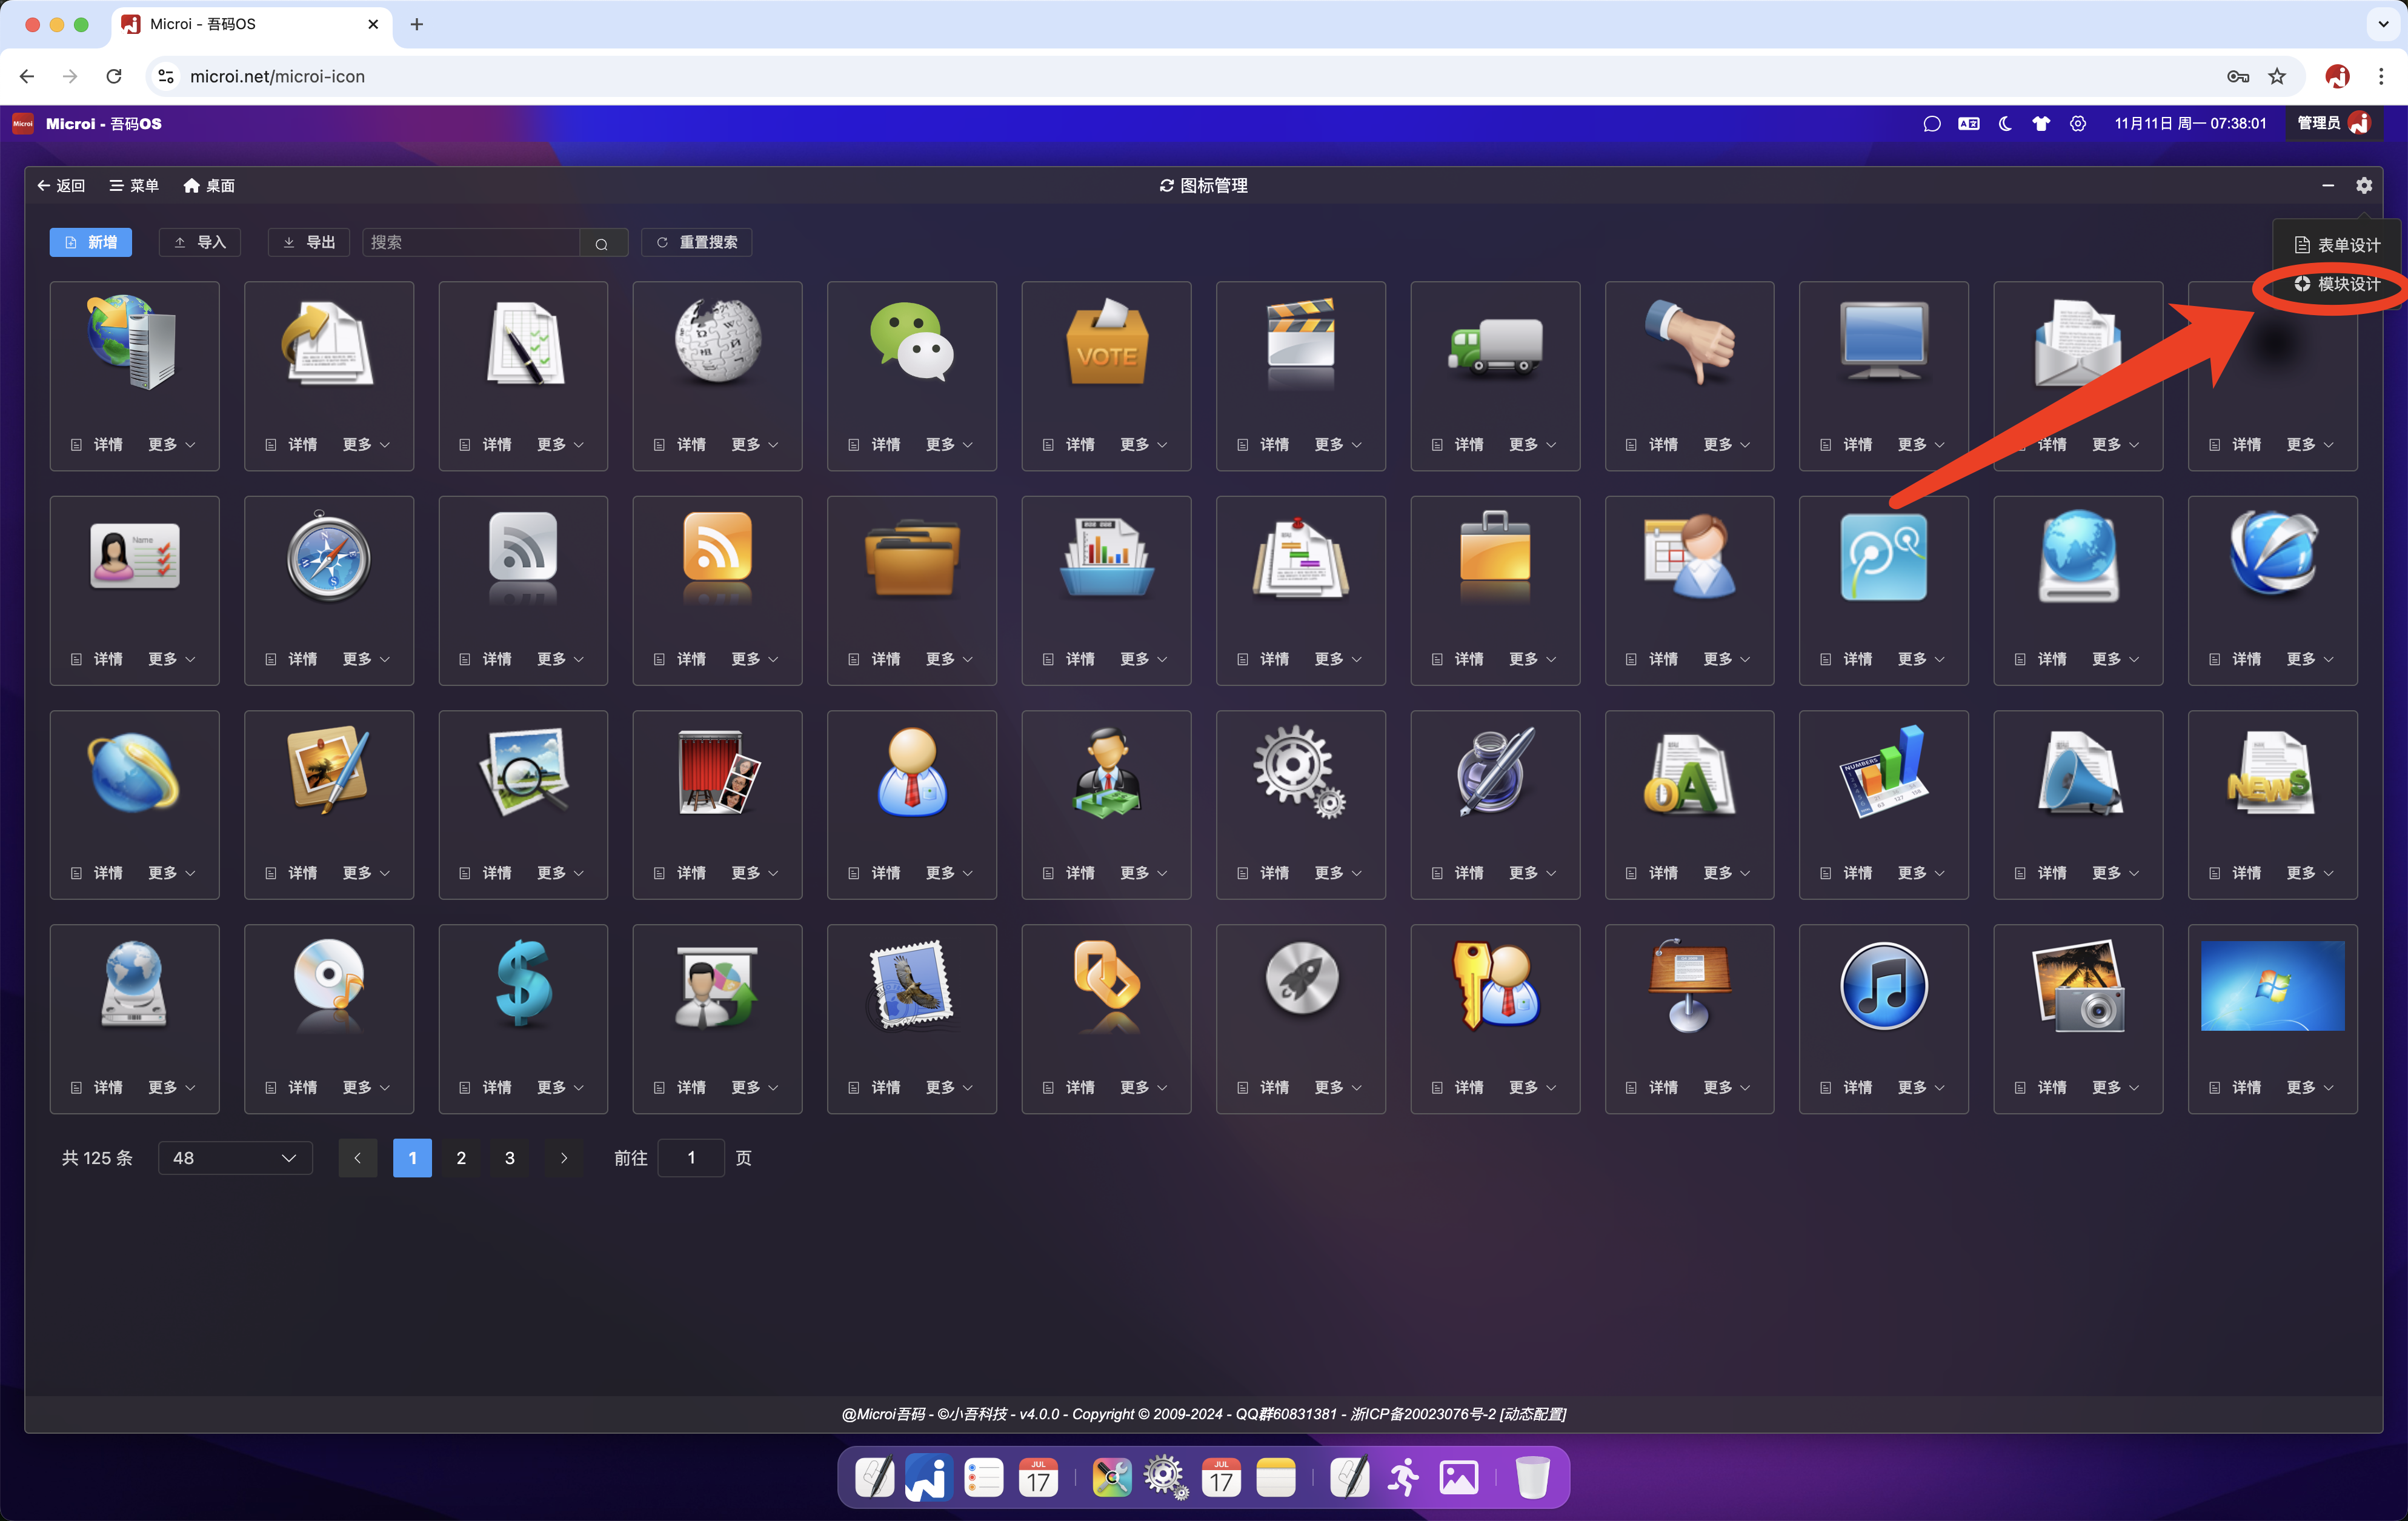Open the theme shirt icon in header

2041,124
